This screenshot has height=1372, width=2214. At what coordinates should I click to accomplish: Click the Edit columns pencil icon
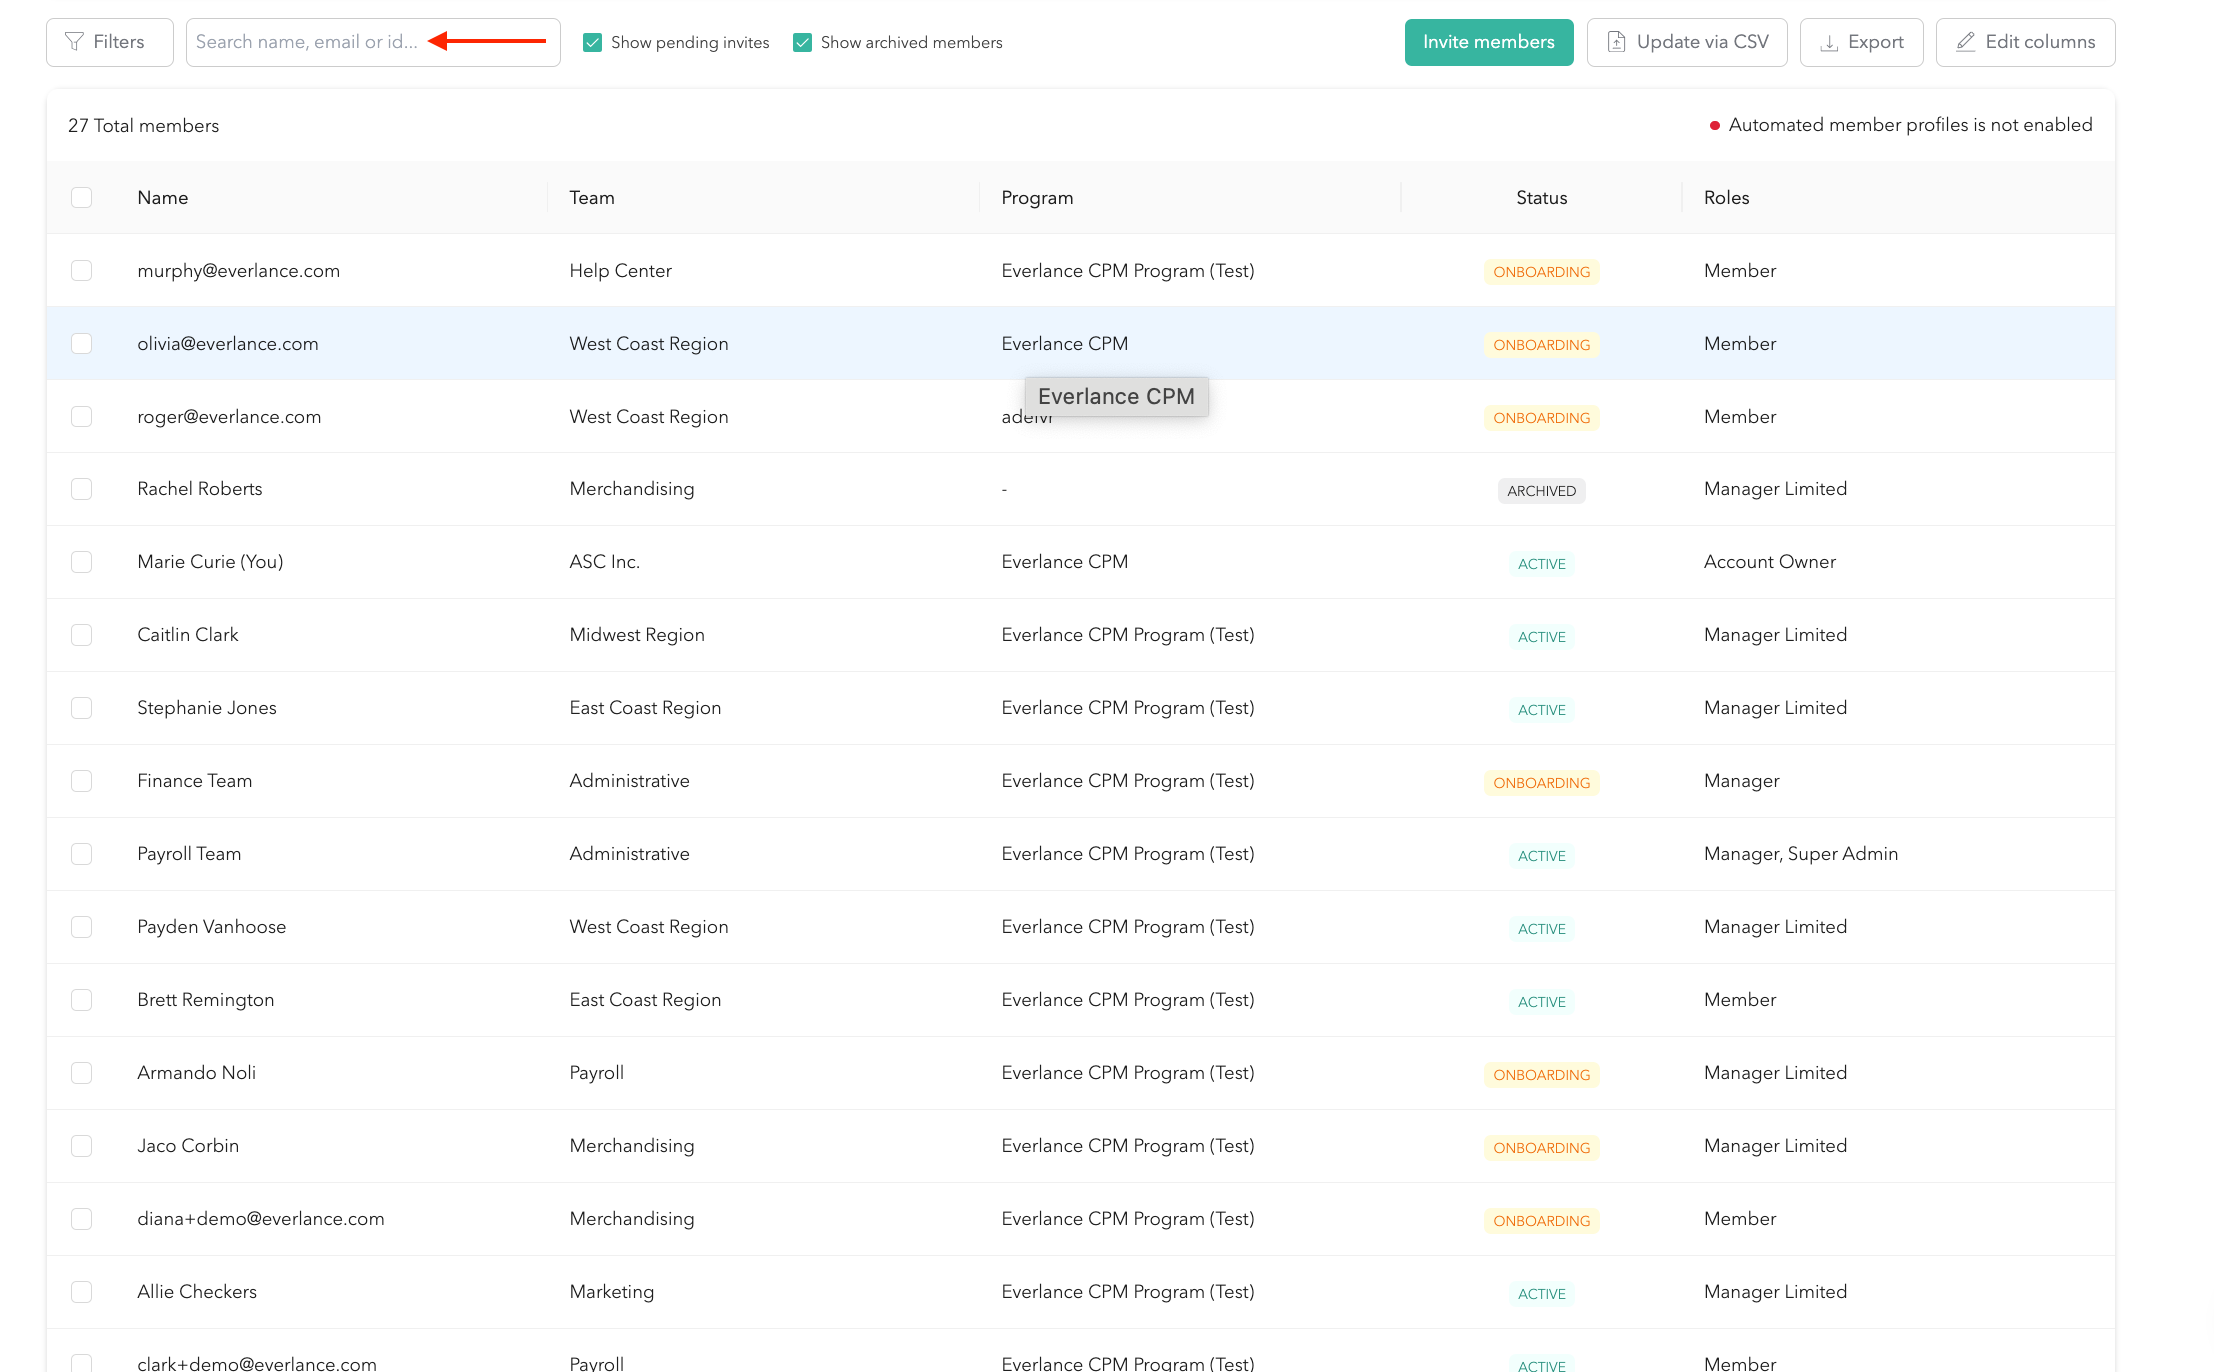(1965, 42)
